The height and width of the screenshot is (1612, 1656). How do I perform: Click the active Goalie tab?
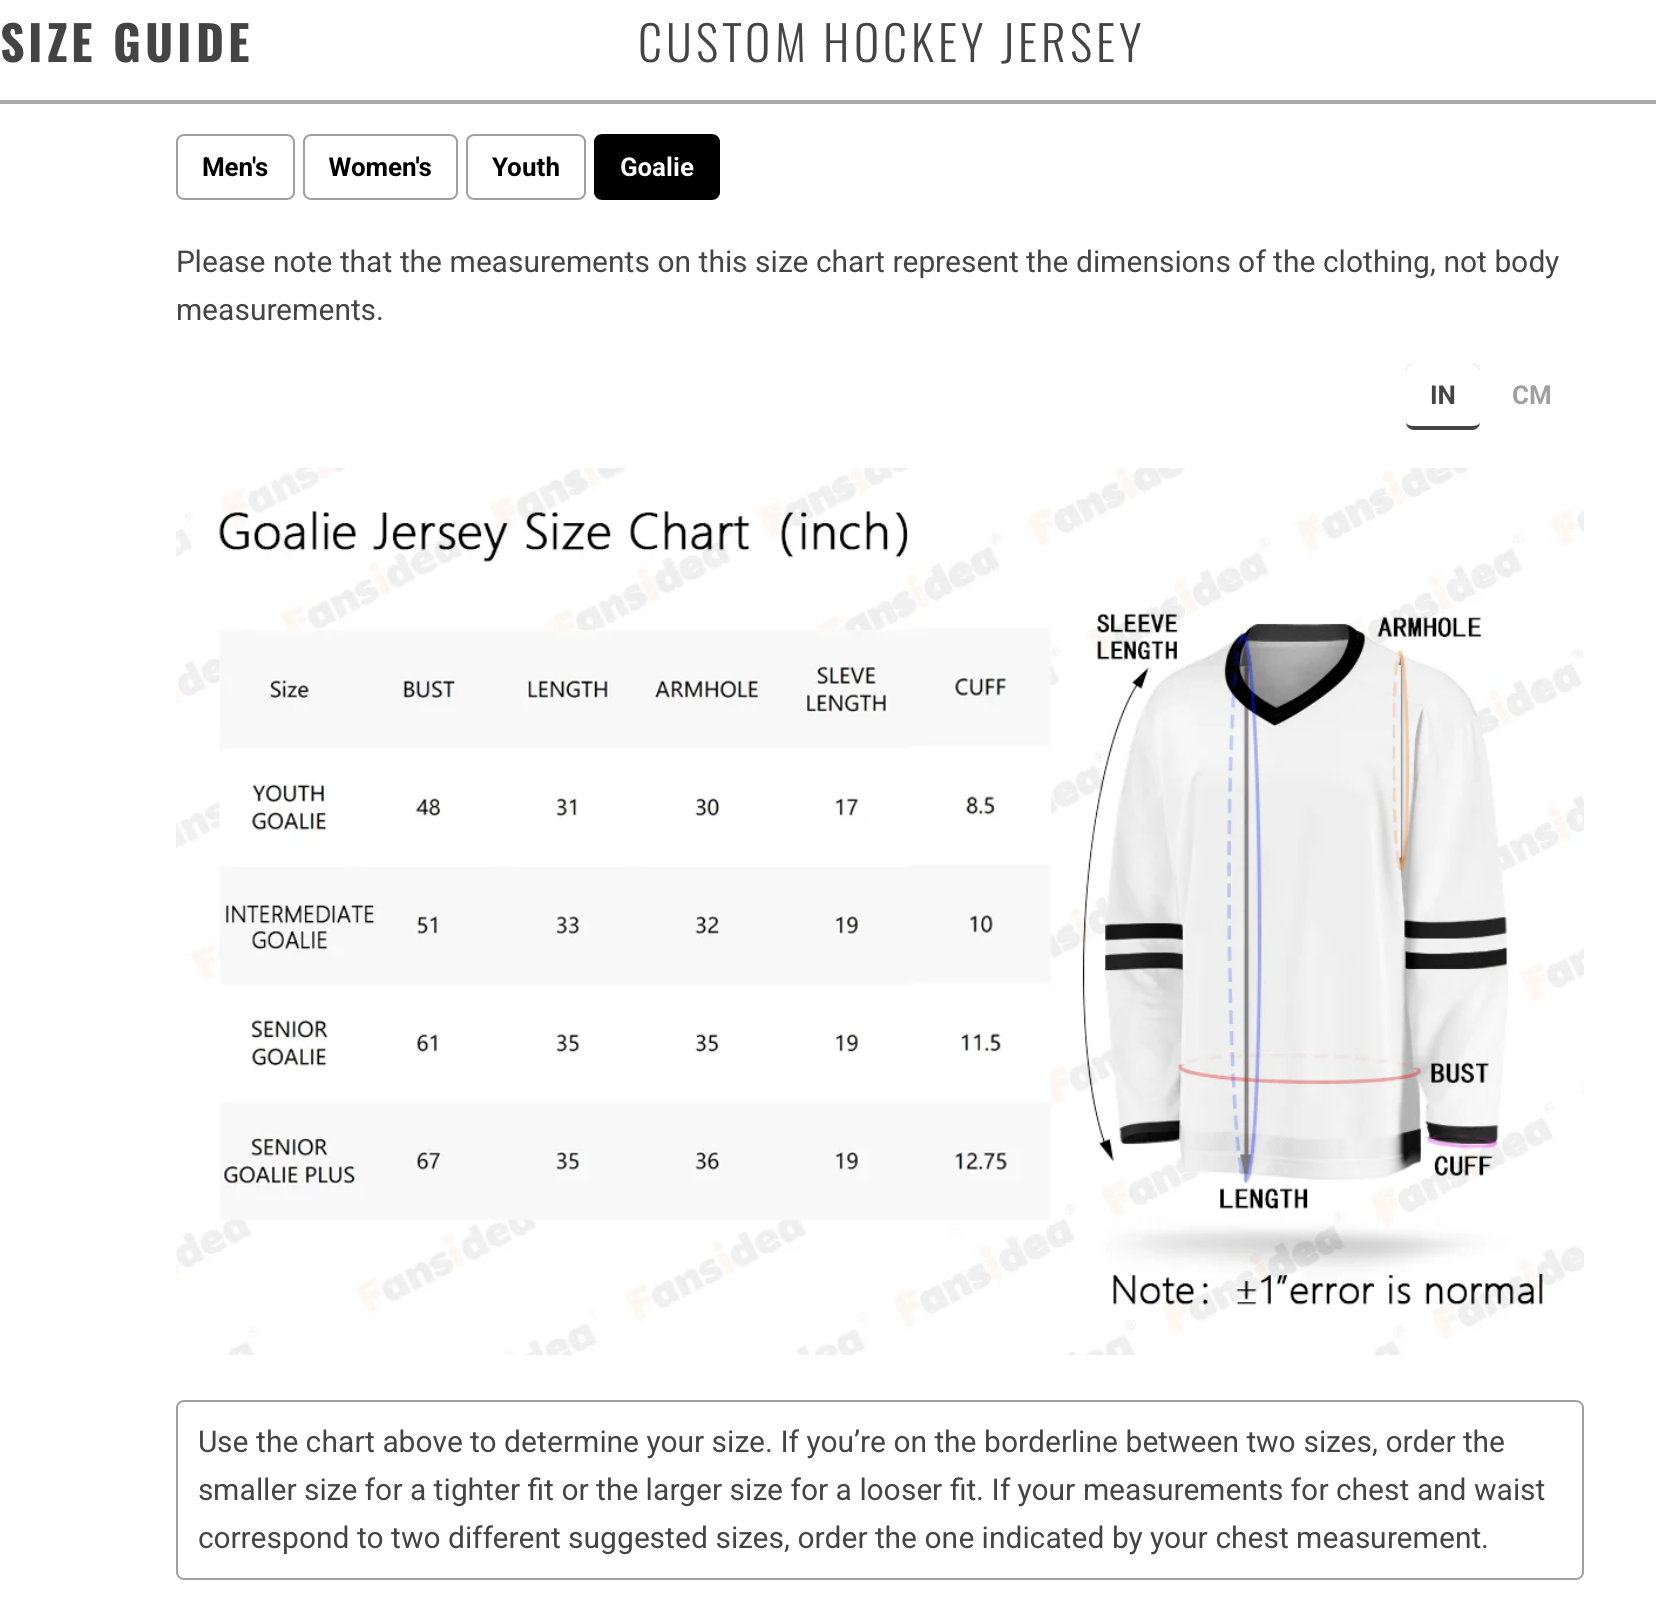pos(656,167)
